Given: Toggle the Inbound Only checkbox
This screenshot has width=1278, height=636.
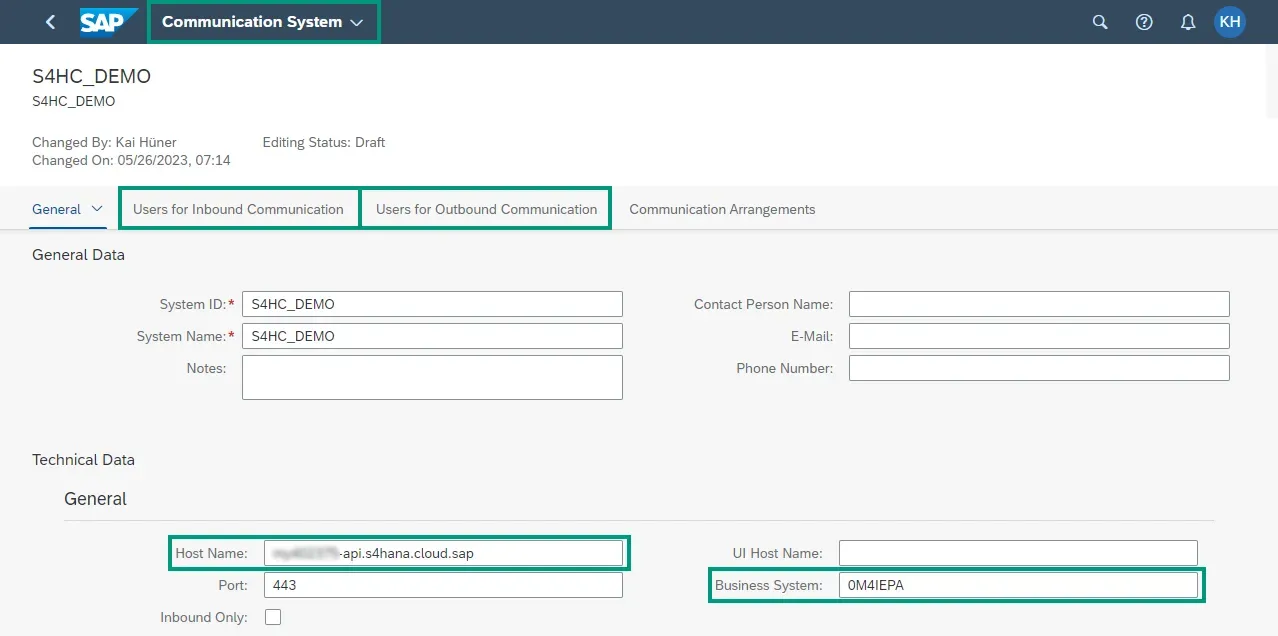Looking at the screenshot, I should click(273, 617).
